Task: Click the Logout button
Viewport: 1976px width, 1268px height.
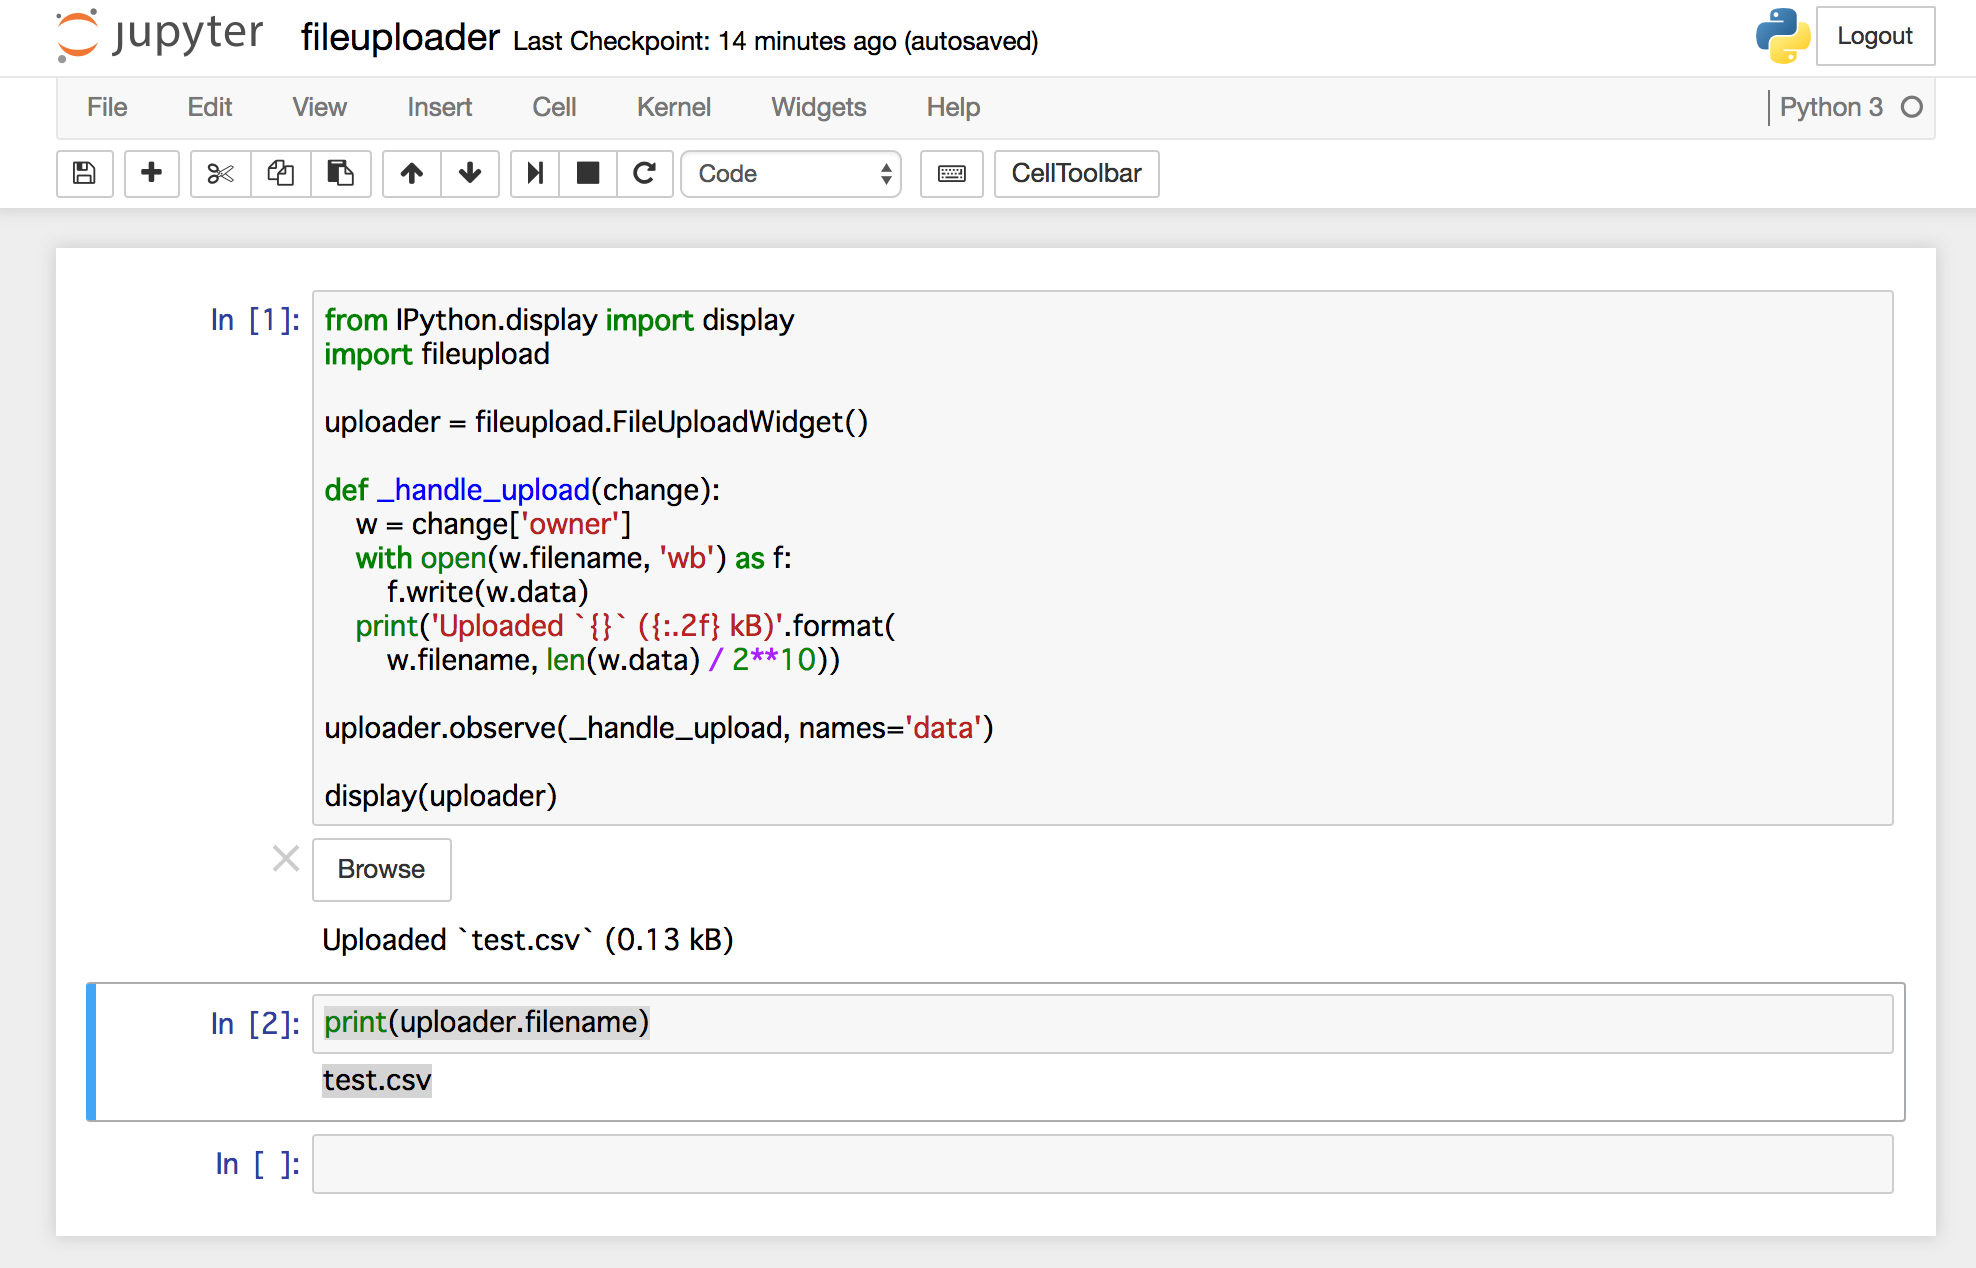Action: pyautogui.click(x=1875, y=36)
